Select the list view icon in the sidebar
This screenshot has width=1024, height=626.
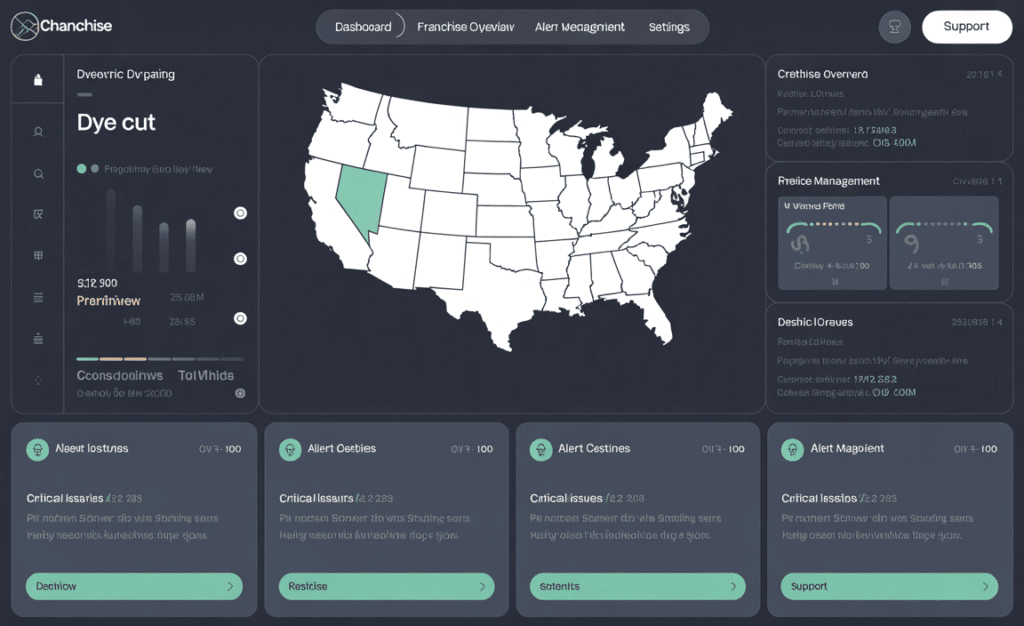pos(37,296)
